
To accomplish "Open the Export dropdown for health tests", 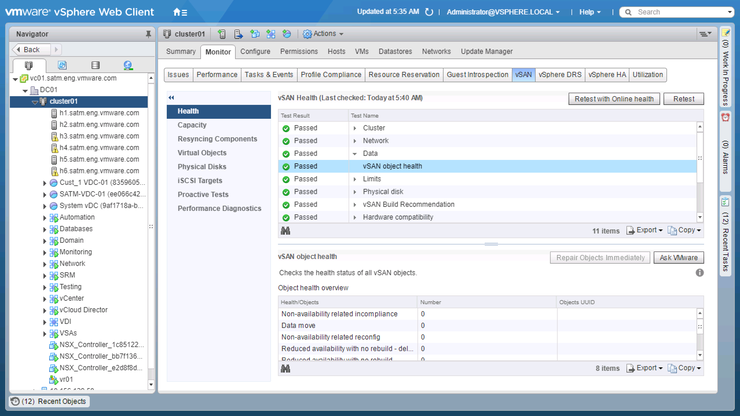I will tap(645, 230).
